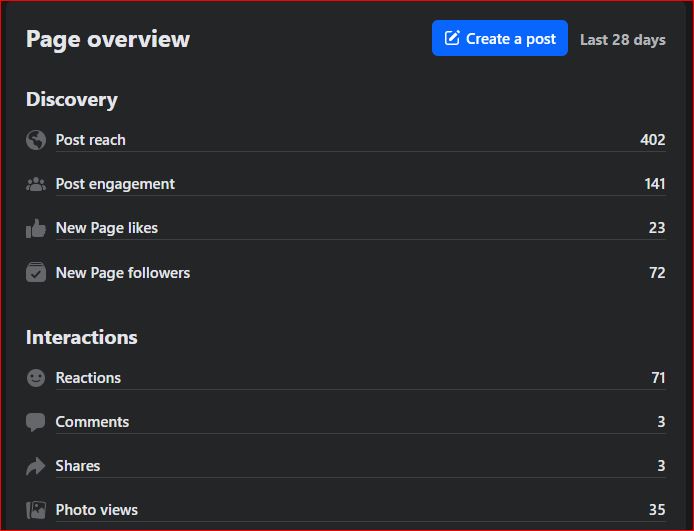The image size is (694, 531).
Task: Open the Post reach metric label
Action: pyautogui.click(x=91, y=140)
